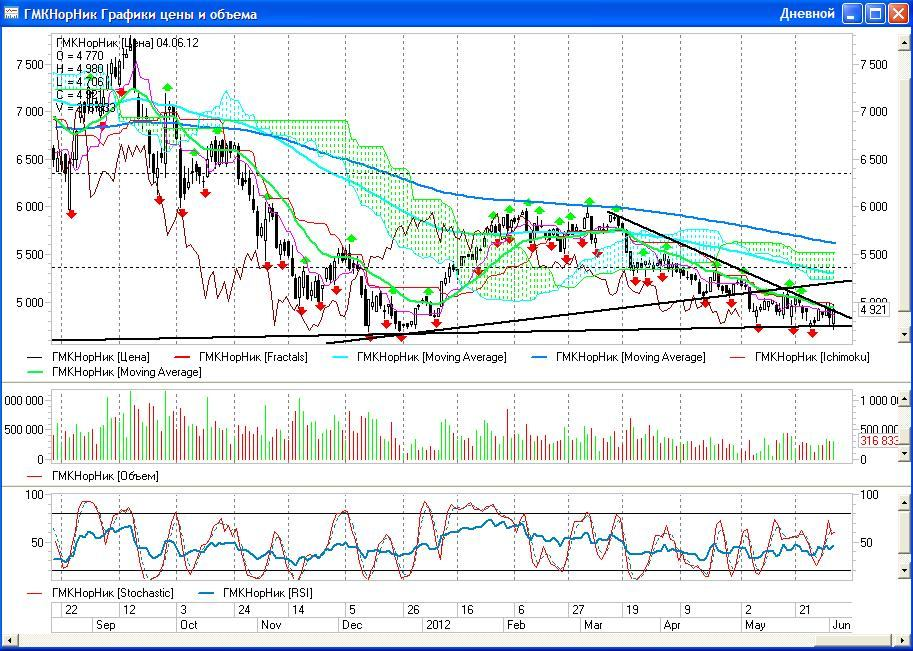Viewport: 913px width, 651px height.
Task: Click the day label 22 on the time axis
Action: pyautogui.click(x=72, y=610)
